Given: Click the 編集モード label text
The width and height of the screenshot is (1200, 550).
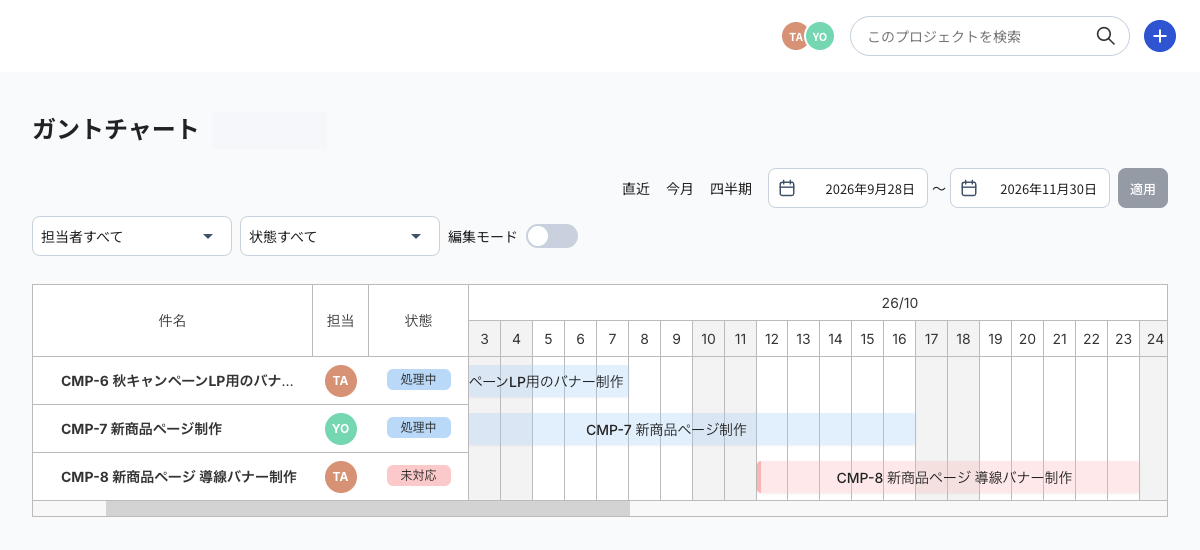Looking at the screenshot, I should pyautogui.click(x=483, y=237).
